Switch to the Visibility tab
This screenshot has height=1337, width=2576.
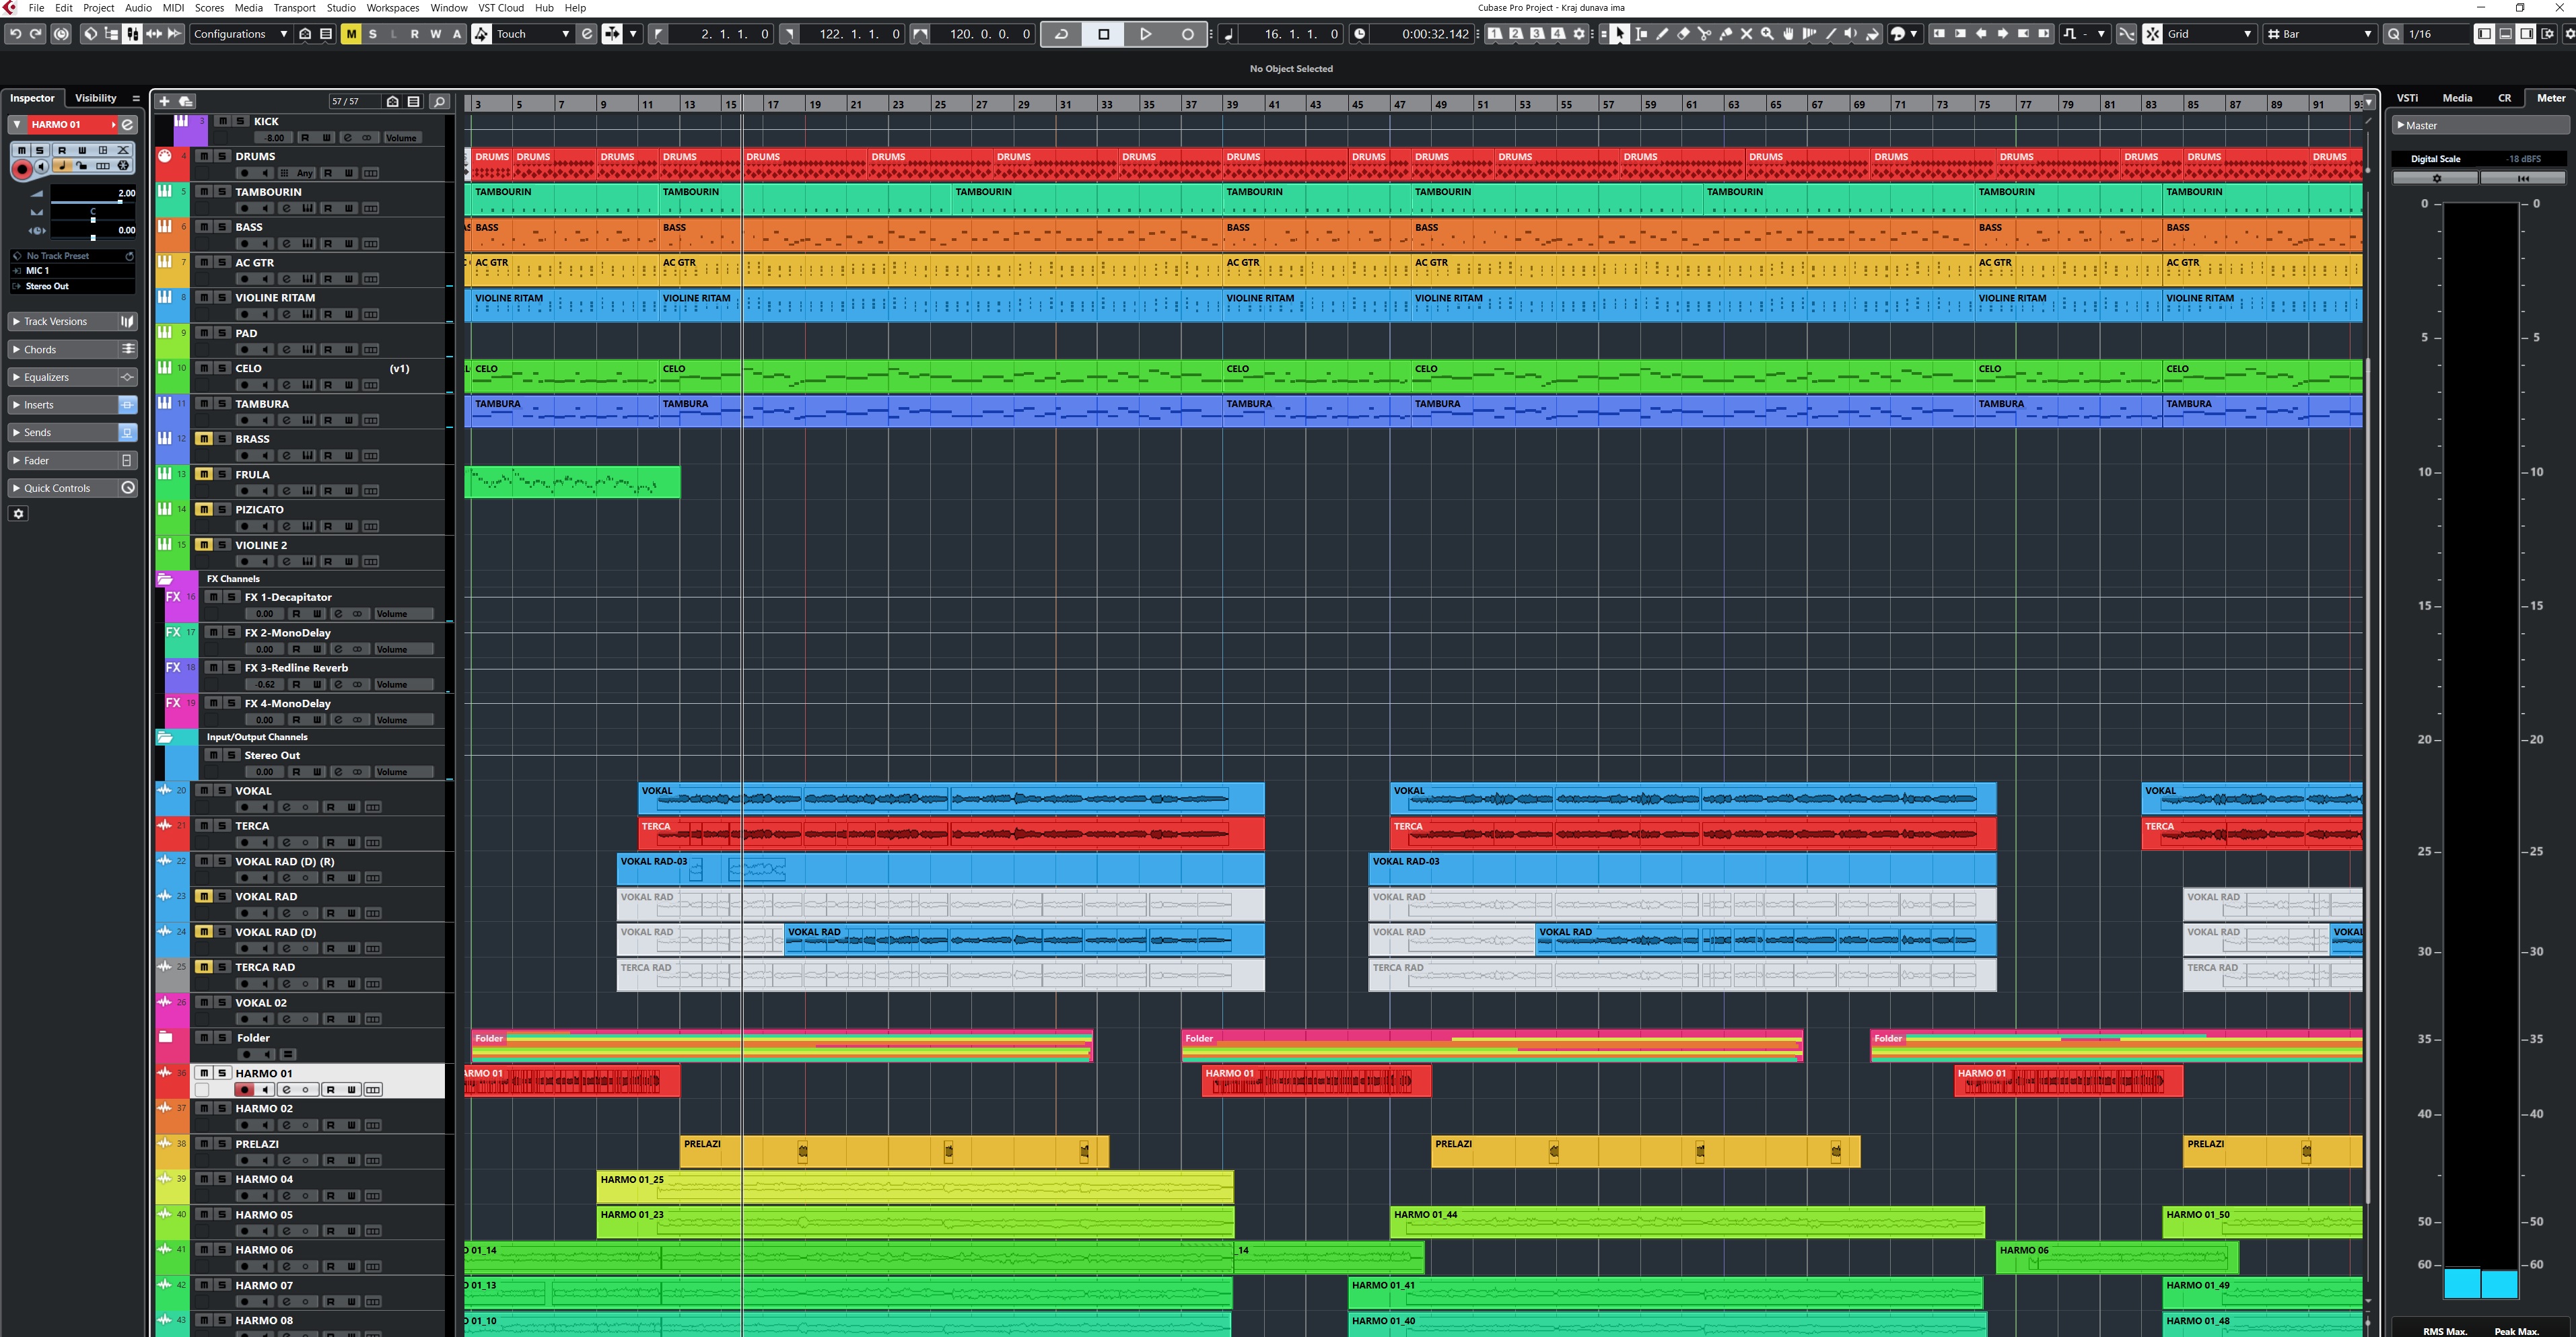coord(96,98)
